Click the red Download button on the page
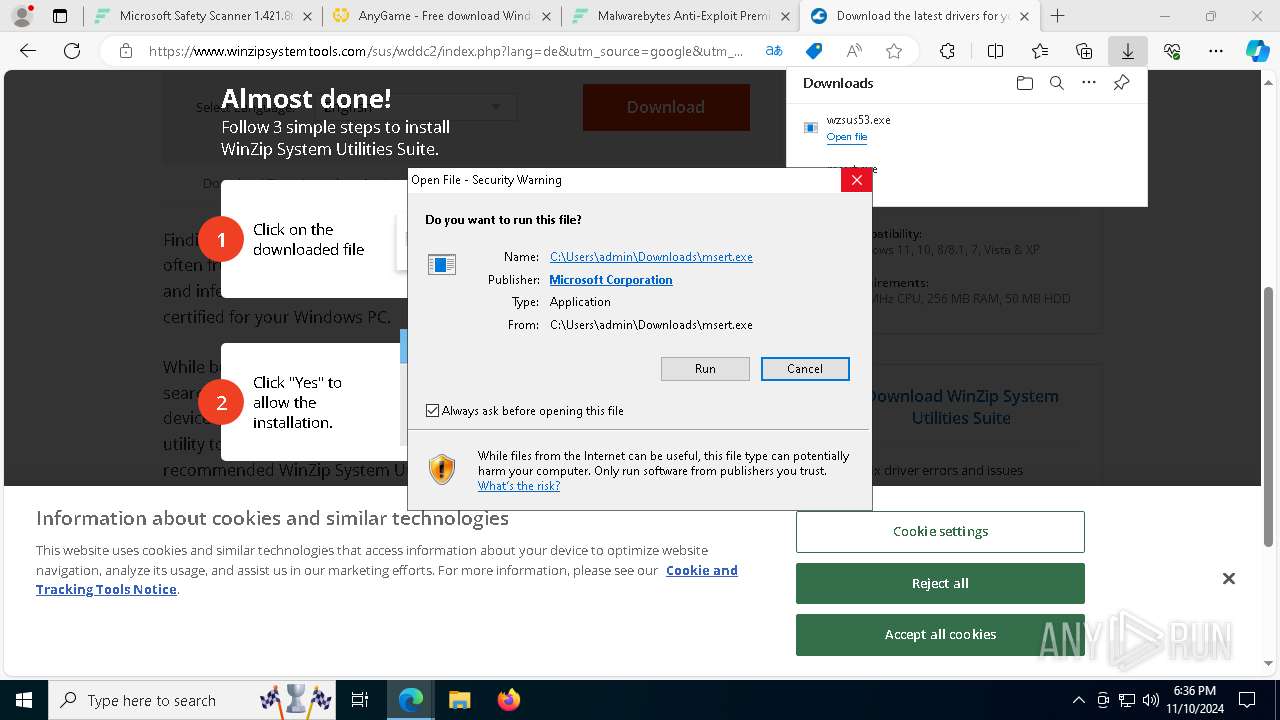The height and width of the screenshot is (720, 1280). coord(666,107)
